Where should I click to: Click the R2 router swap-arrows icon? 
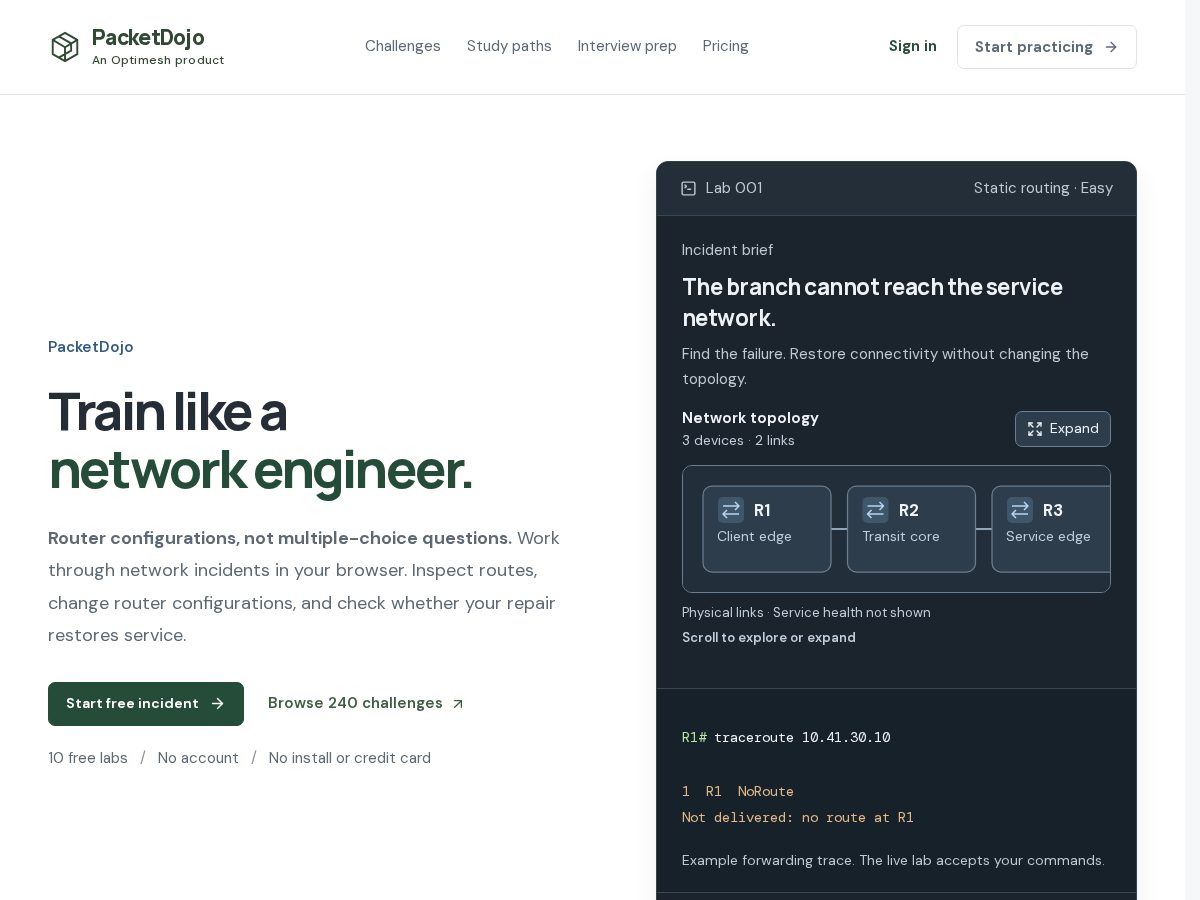tap(875, 510)
